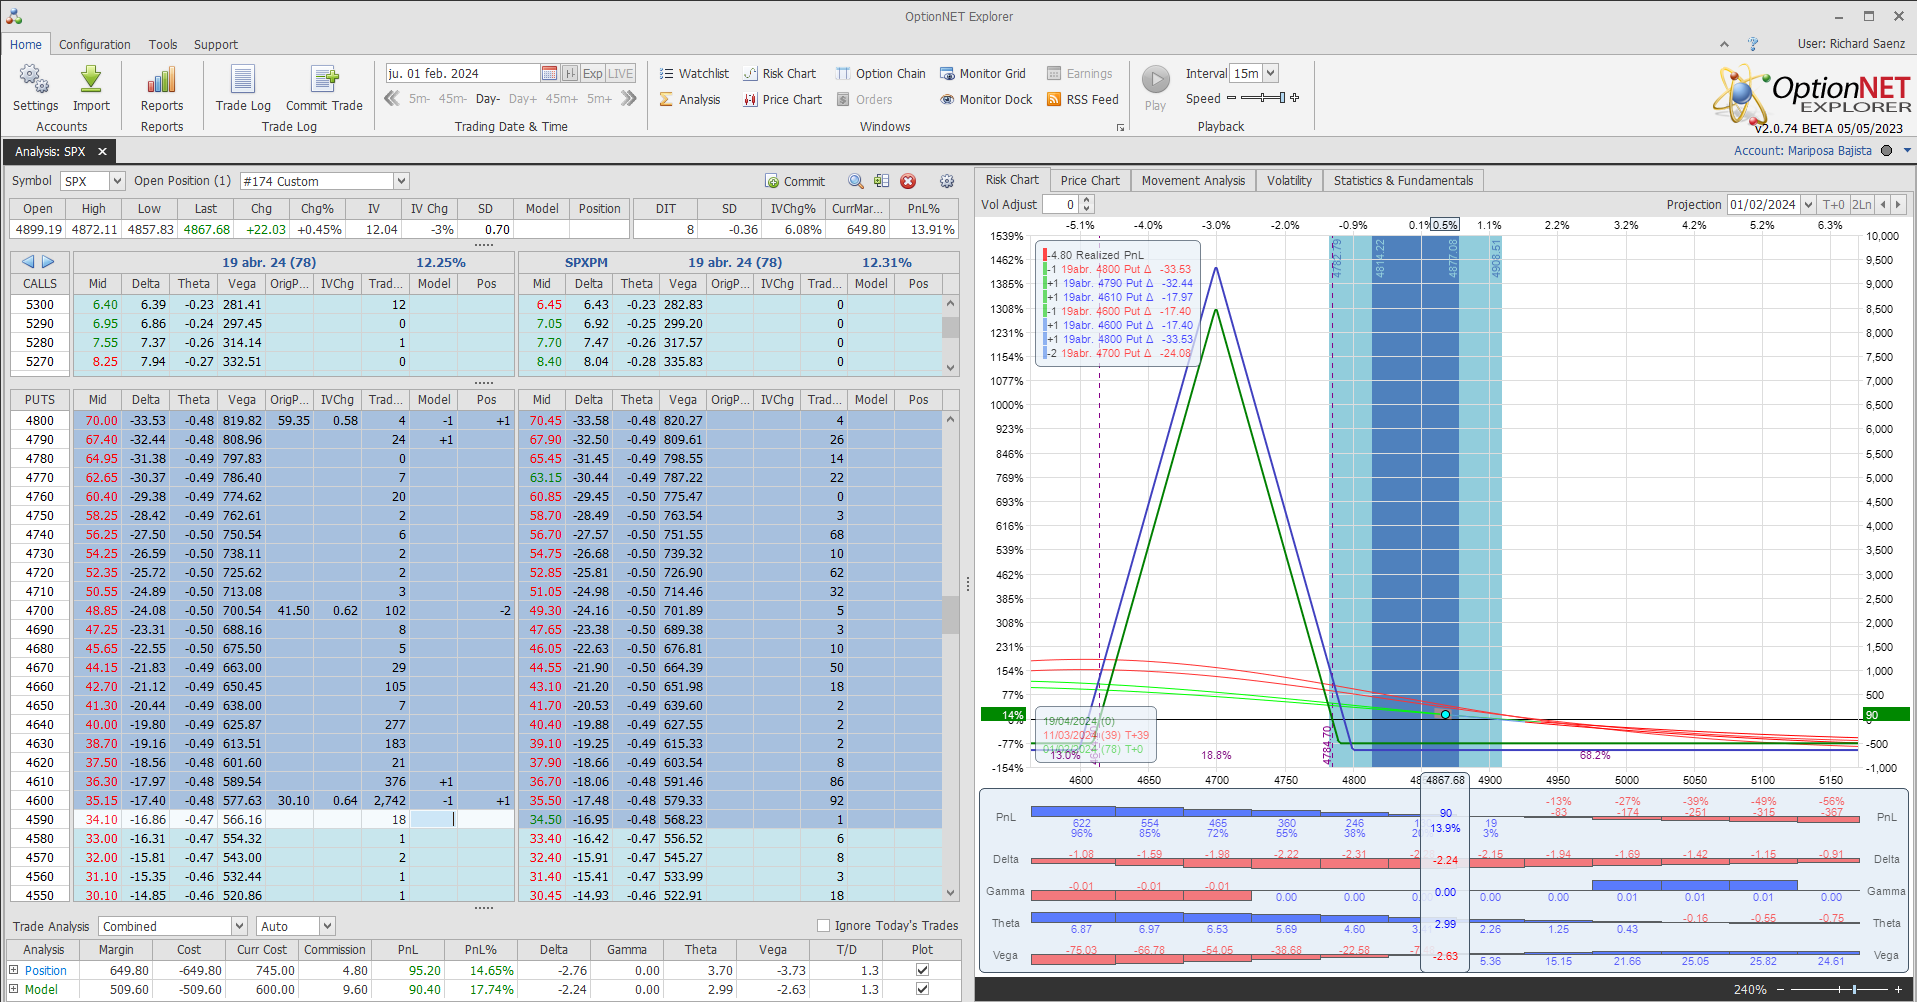This screenshot has width=1917, height=1002.
Task: Uncheck the Model row Plot checkbox
Action: click(x=922, y=989)
